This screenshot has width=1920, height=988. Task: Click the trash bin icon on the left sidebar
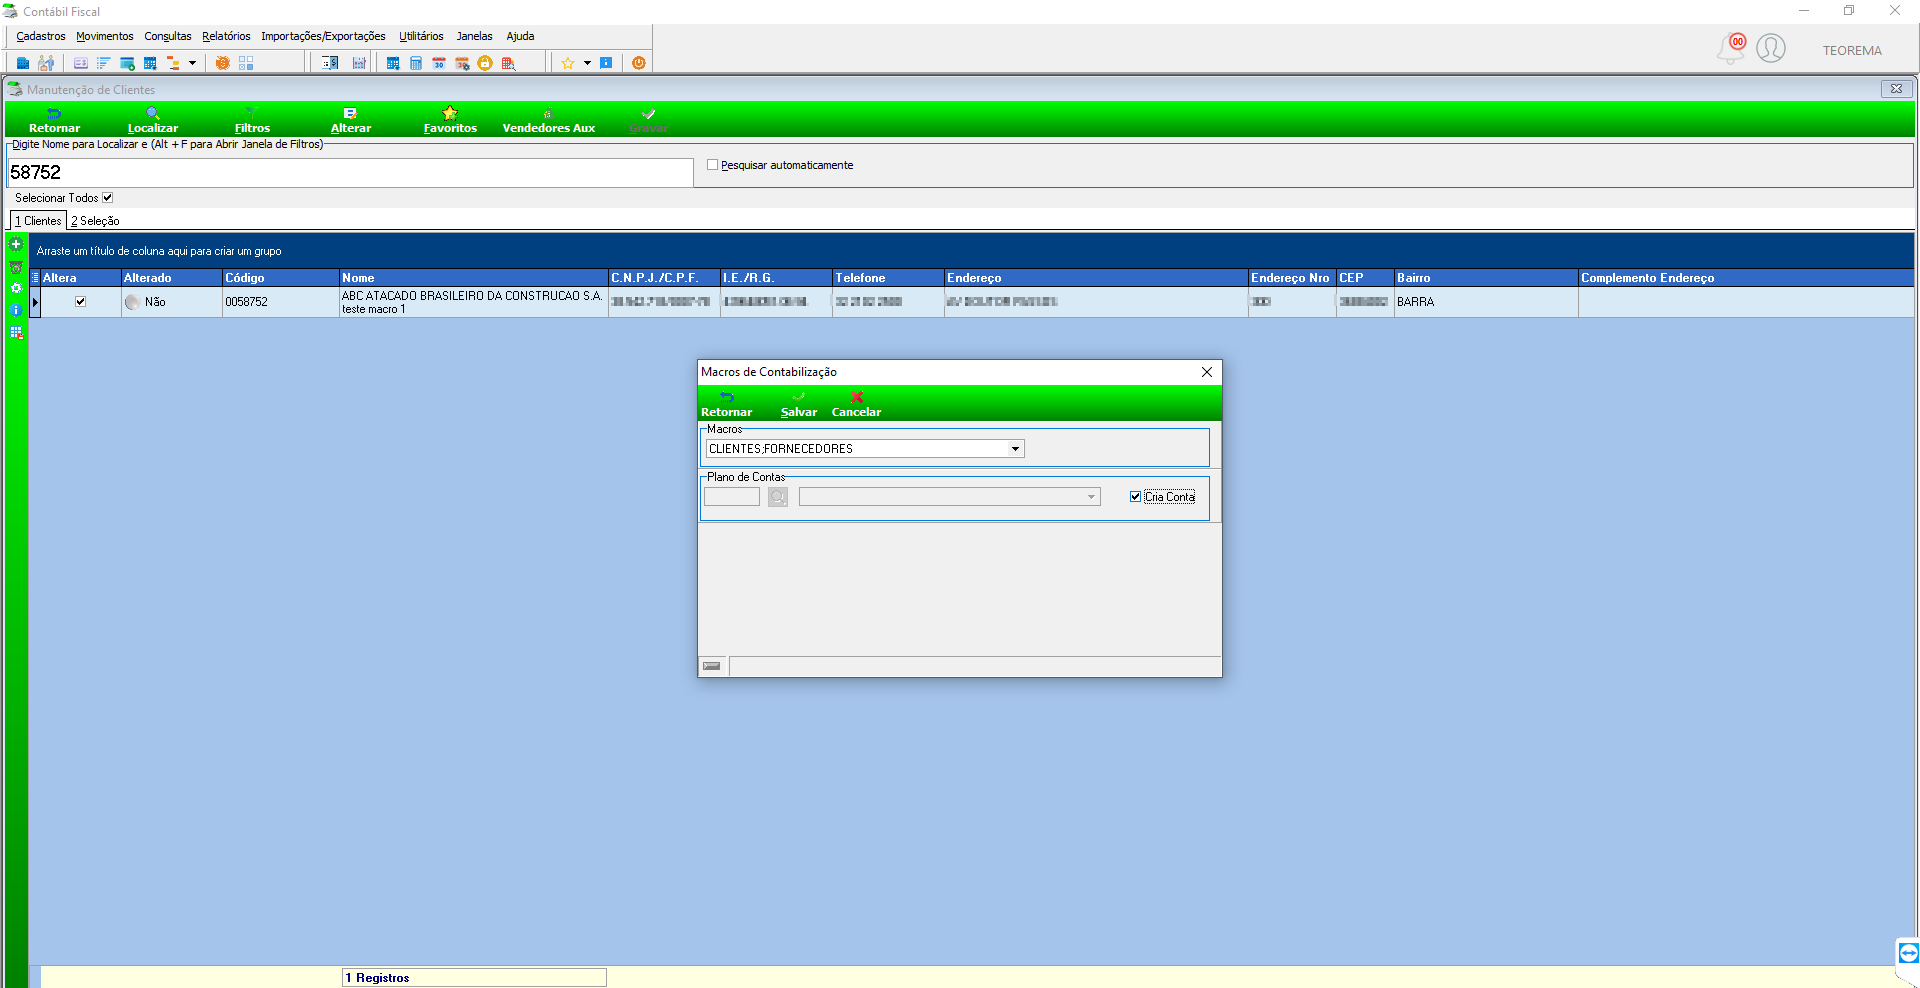point(16,267)
